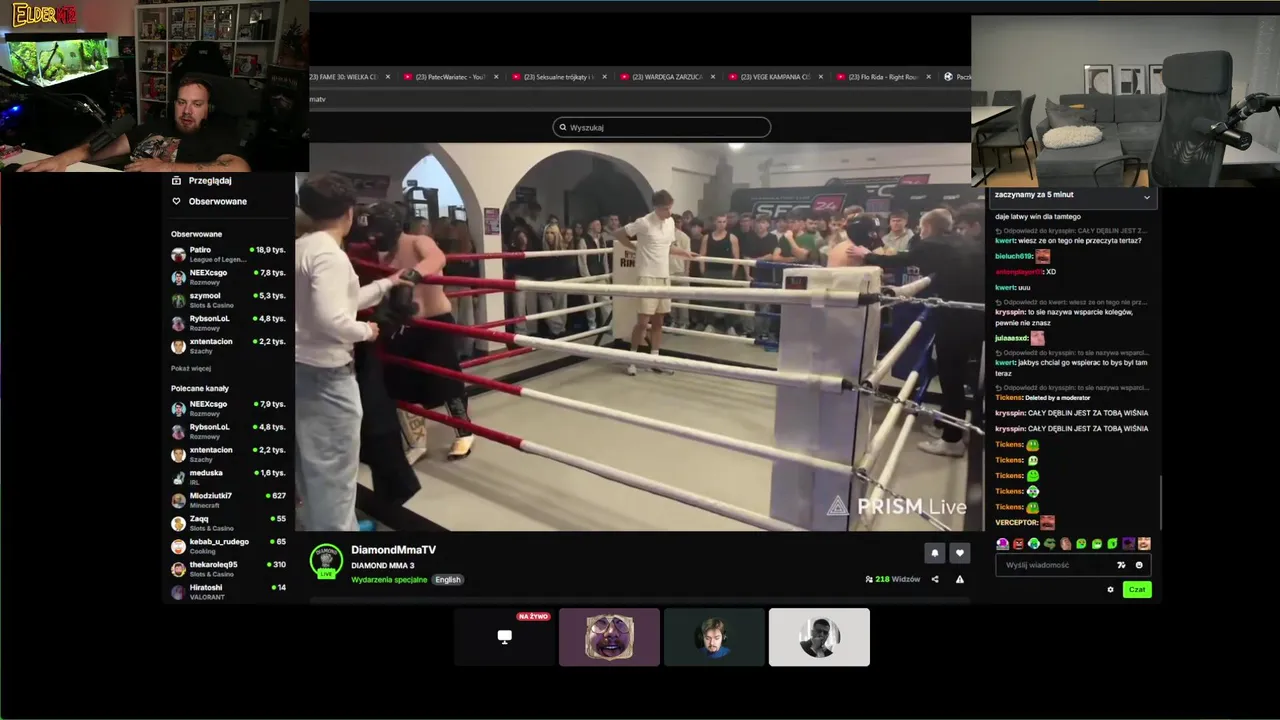Open thekaroleq95 channel row
Viewport: 1280px width, 720px height.
(228, 569)
